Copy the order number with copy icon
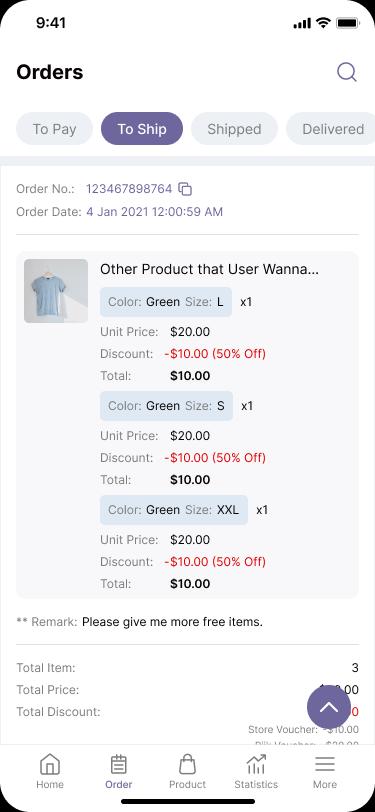This screenshot has height=812, width=375. coord(185,189)
